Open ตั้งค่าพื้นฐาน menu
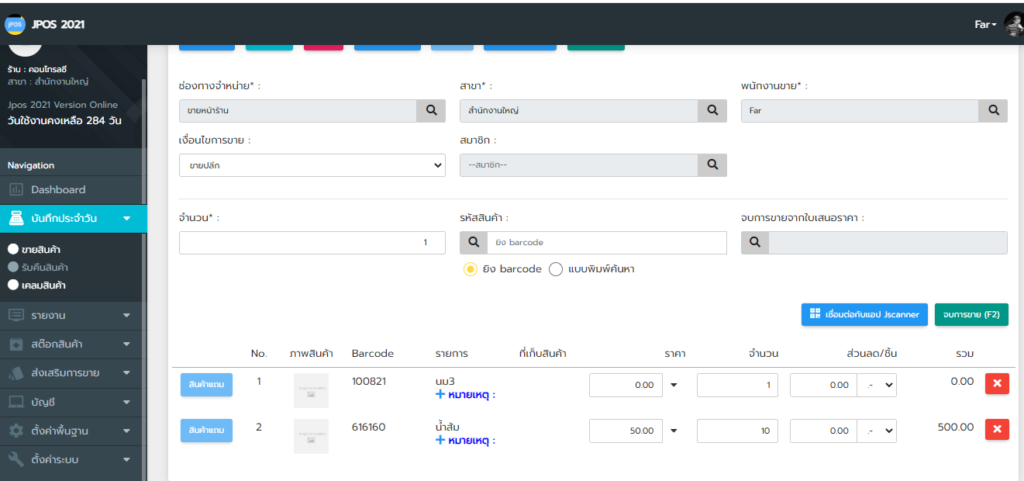1024x481 pixels. [71, 431]
